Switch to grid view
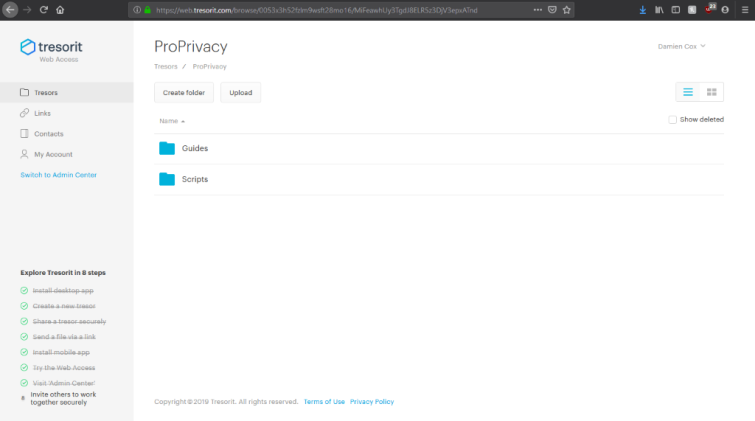Image resolution: width=755 pixels, height=421 pixels. [x=712, y=92]
